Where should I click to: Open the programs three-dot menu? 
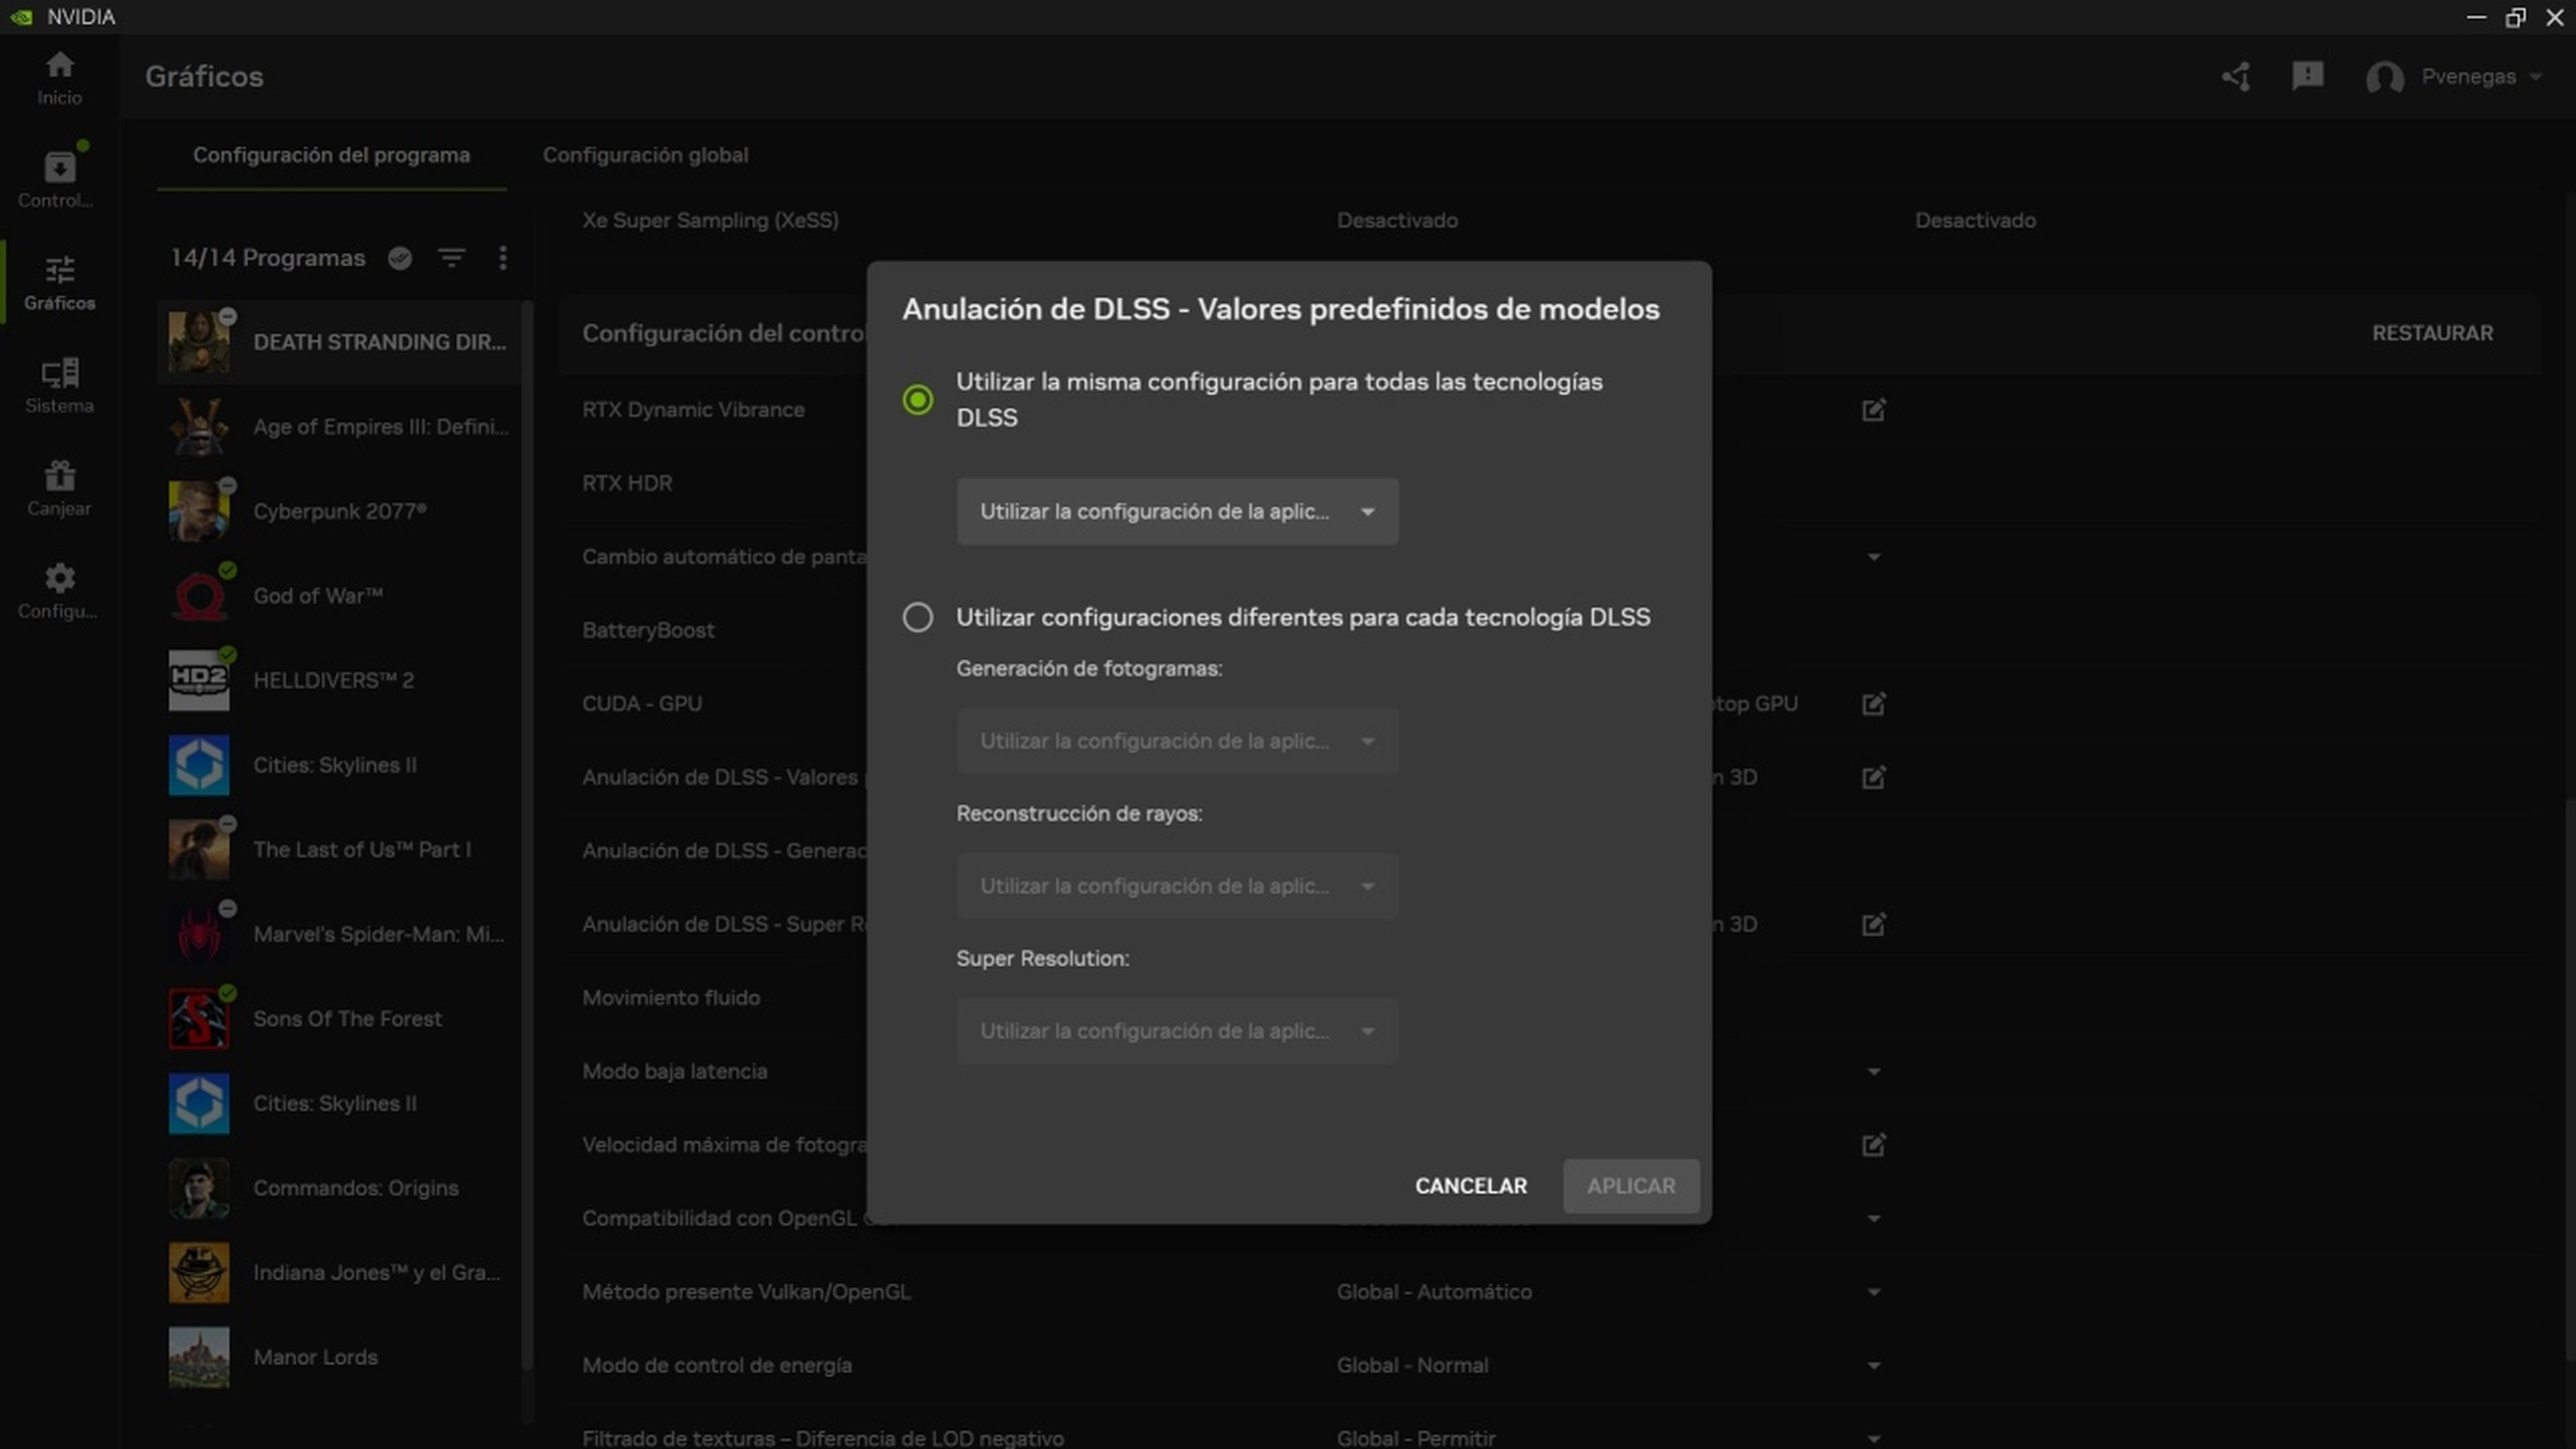coord(502,258)
